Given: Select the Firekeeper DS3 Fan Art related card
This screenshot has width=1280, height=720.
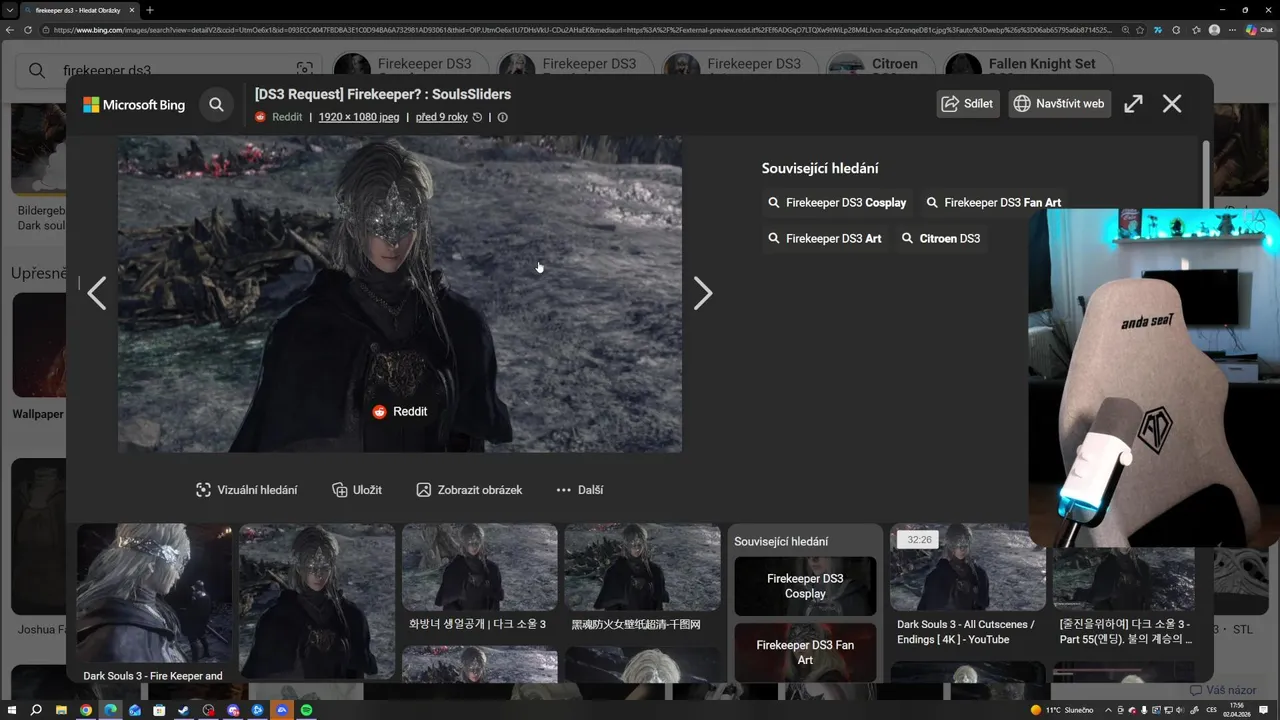Looking at the screenshot, I should pos(805,653).
